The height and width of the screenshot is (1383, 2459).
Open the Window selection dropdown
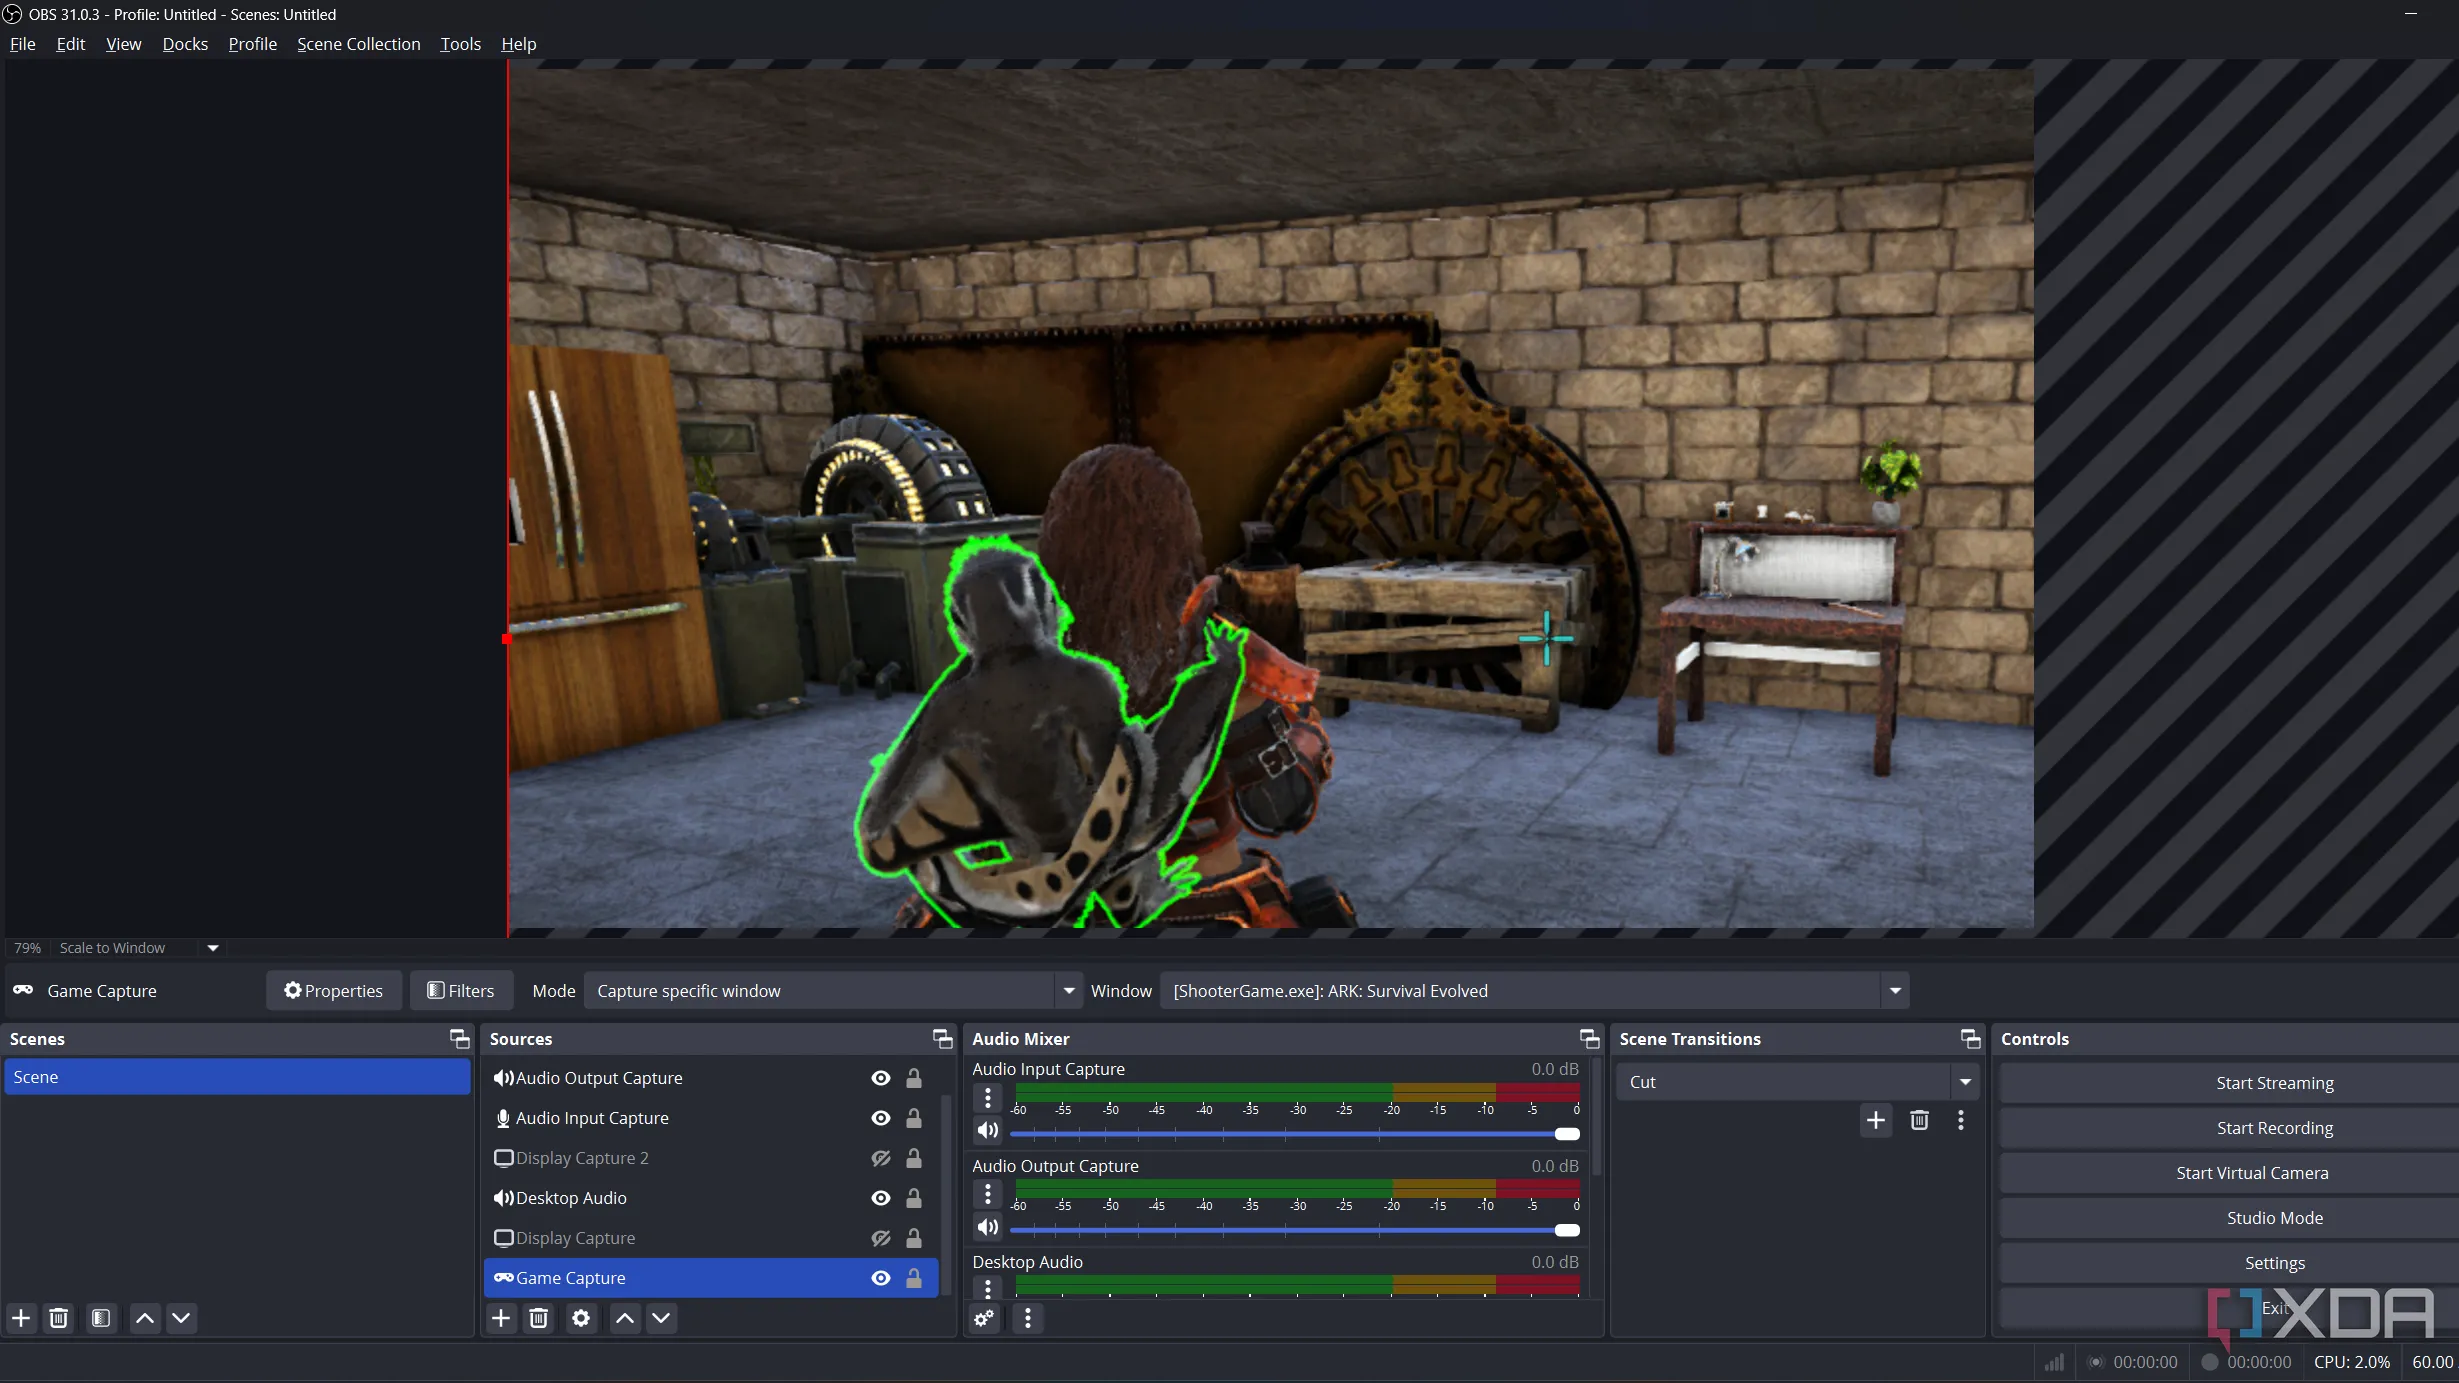1894,991
